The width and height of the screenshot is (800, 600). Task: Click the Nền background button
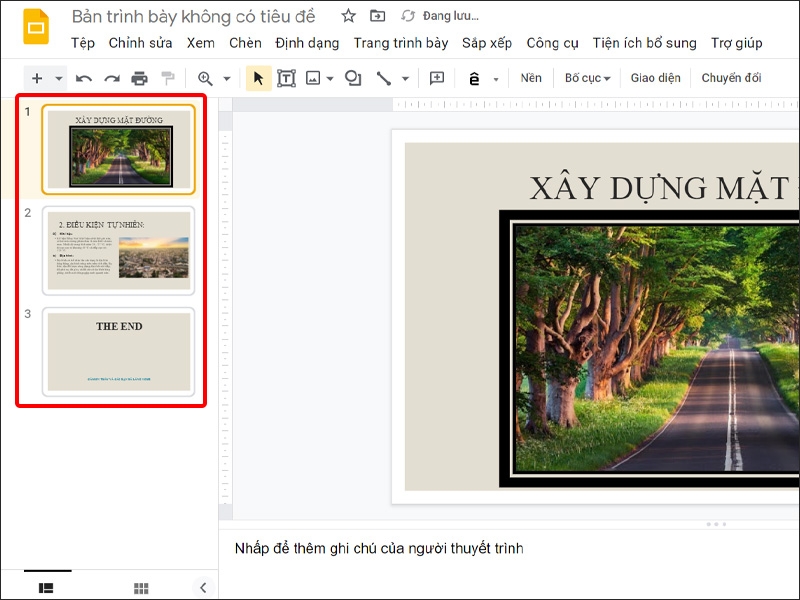pos(531,78)
